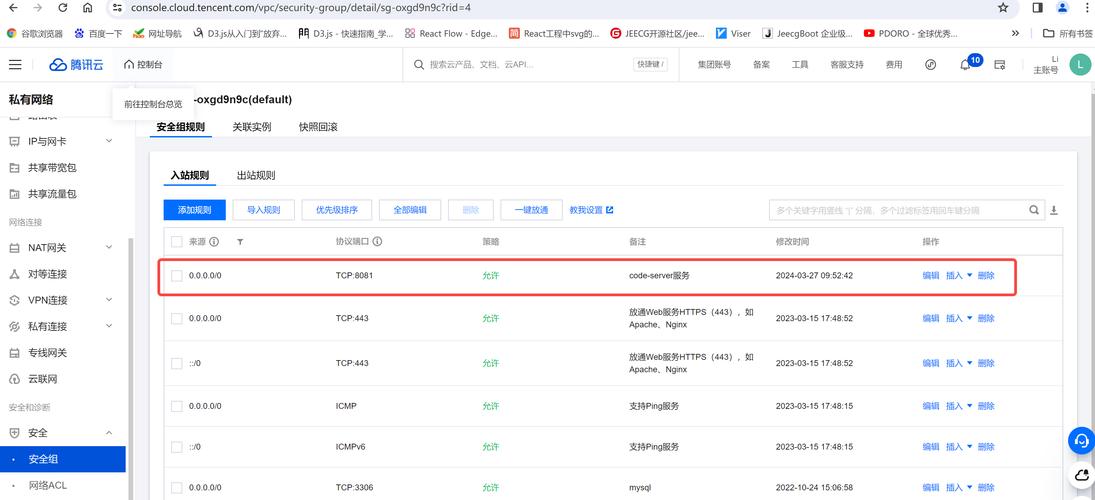The width and height of the screenshot is (1095, 500).
Task: Open 共享带宽包 in the sidebar
Action: pos(52,168)
